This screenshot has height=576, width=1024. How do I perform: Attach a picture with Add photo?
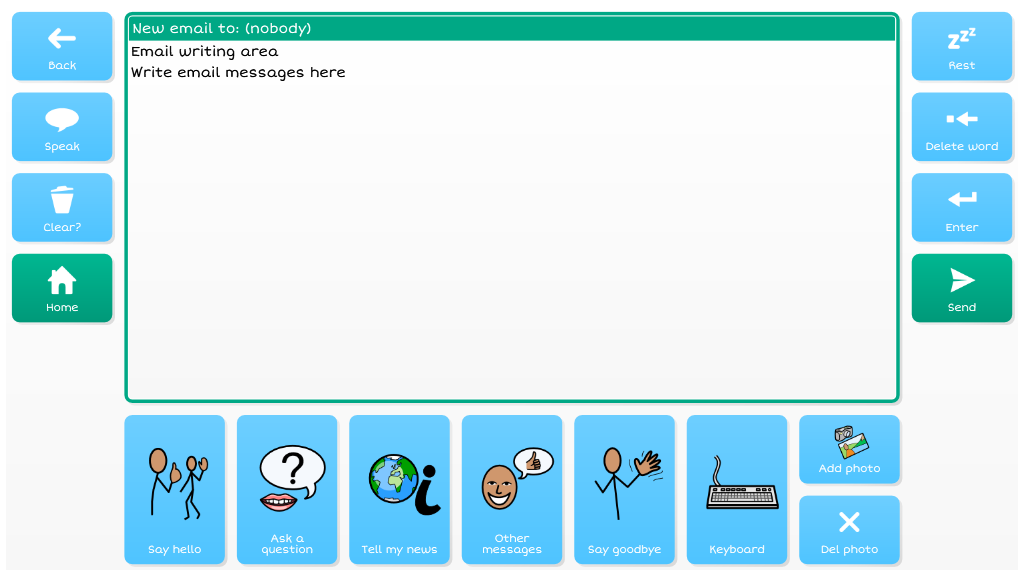[x=849, y=449]
